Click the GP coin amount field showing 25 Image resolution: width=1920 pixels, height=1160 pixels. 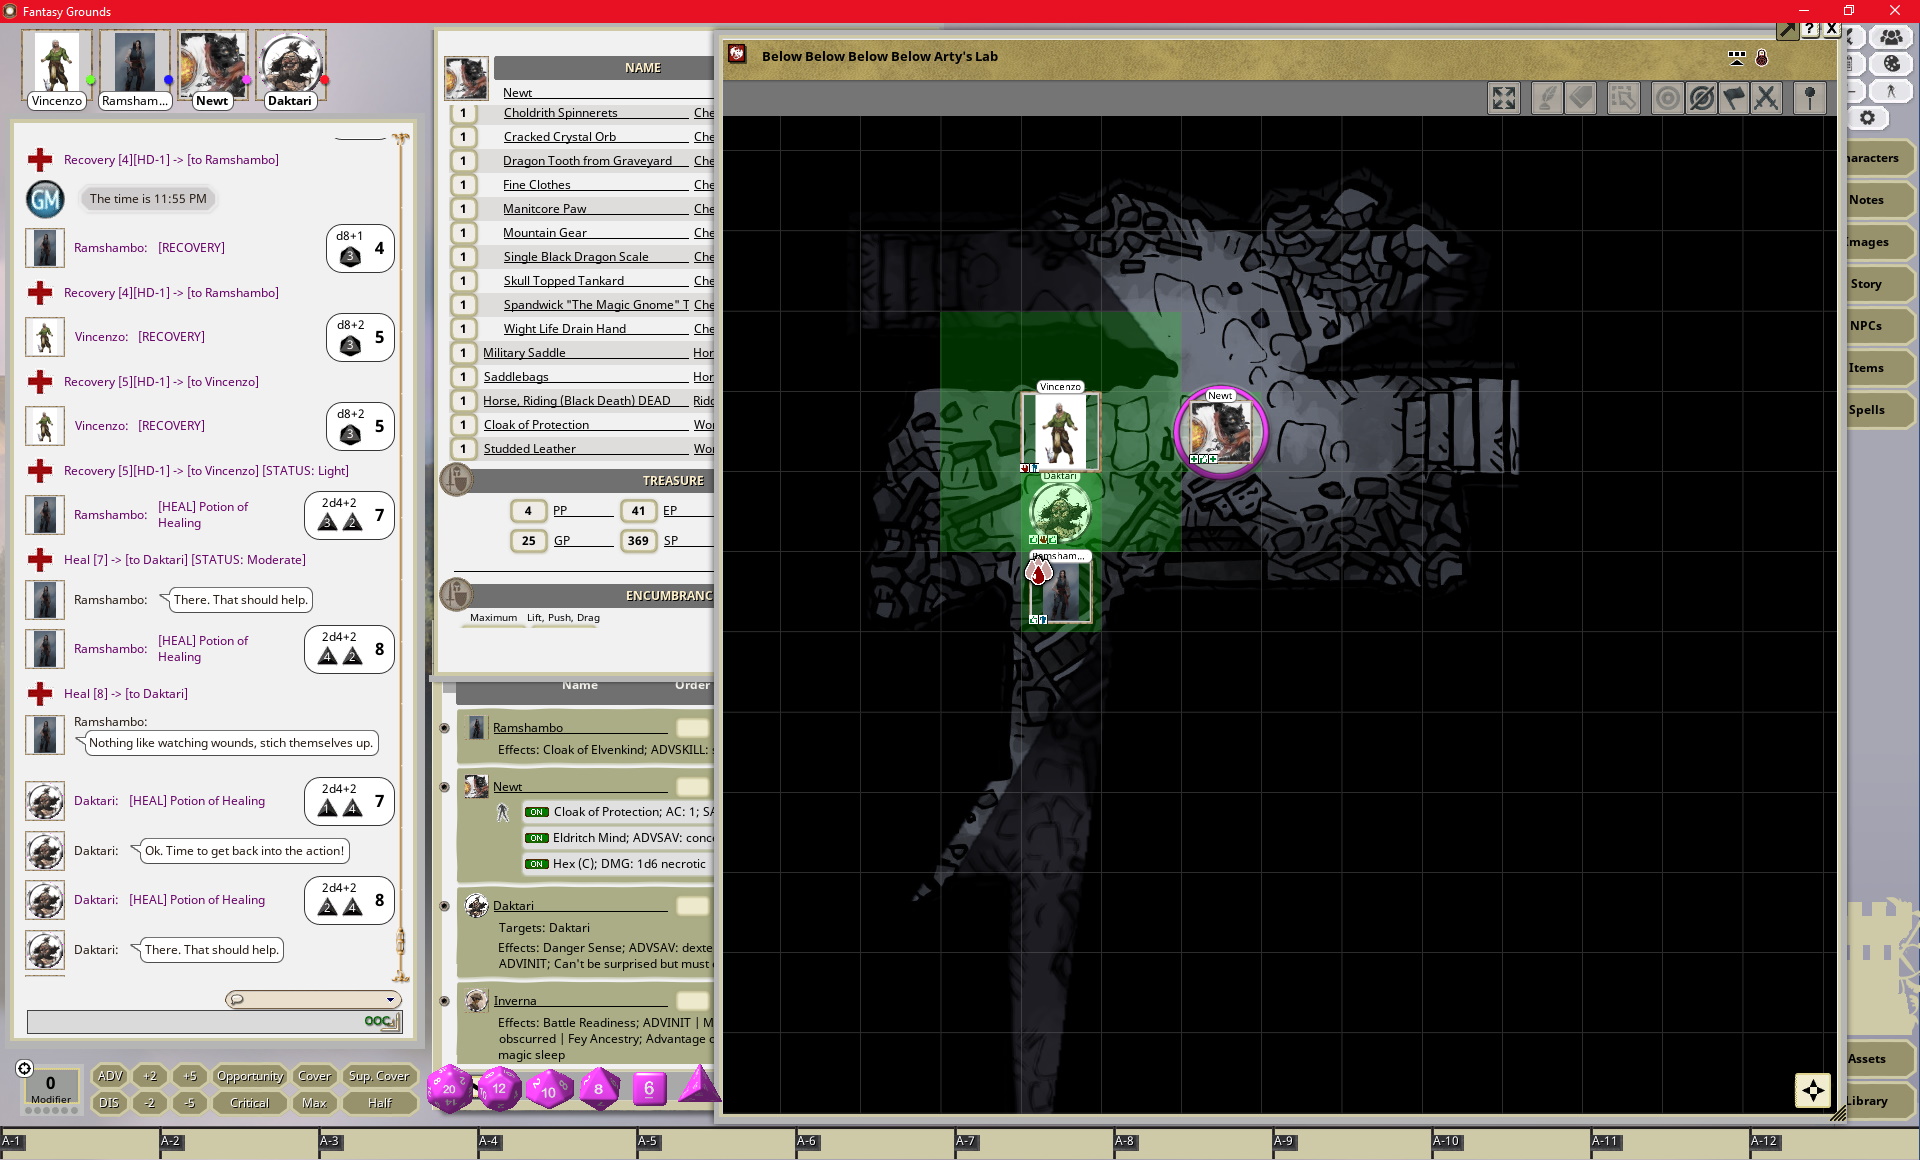coord(528,541)
